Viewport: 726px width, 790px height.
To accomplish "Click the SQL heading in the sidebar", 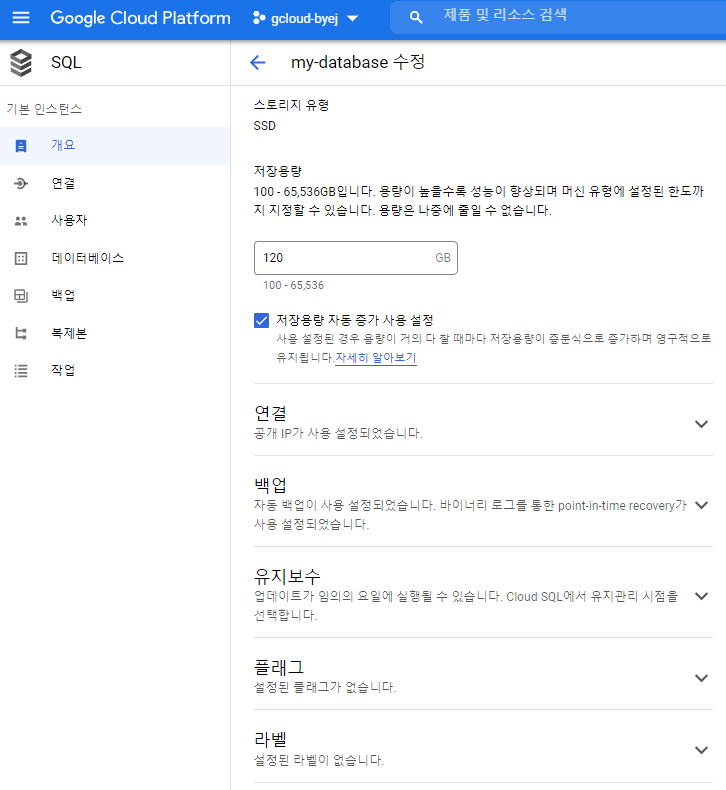I will tap(66, 62).
